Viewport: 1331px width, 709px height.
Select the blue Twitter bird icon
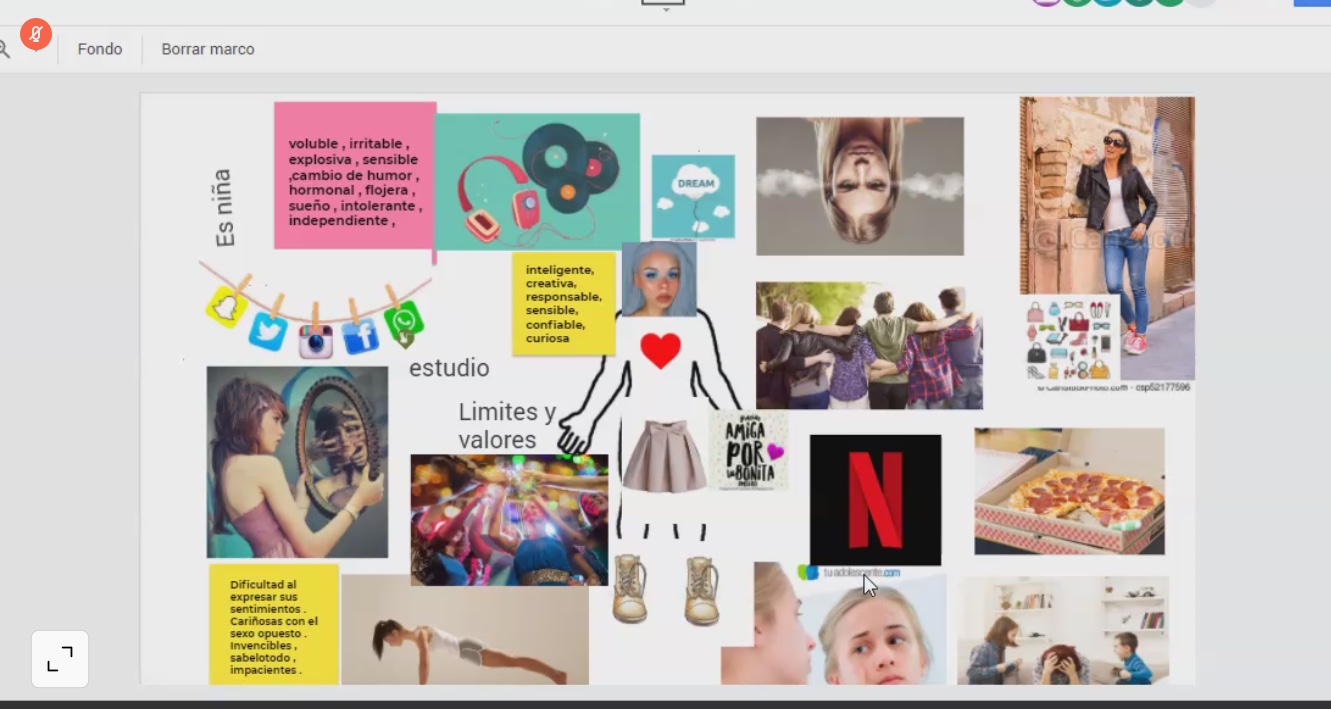[268, 330]
